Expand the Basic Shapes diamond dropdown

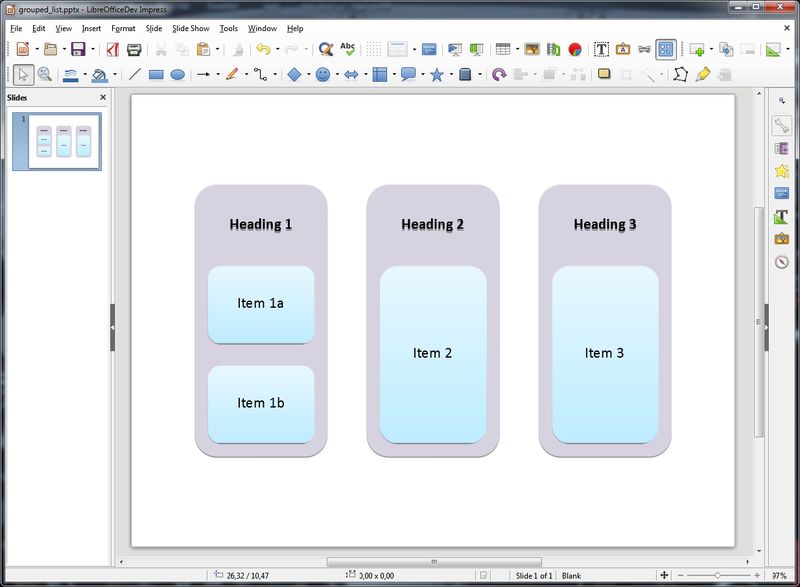(309, 74)
